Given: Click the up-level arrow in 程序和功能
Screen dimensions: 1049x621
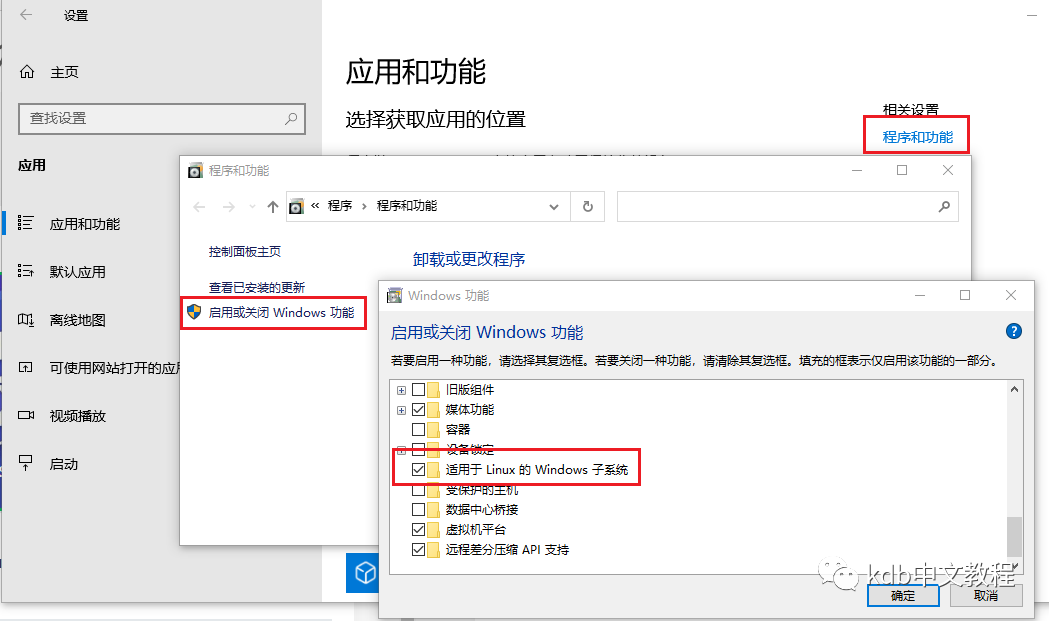Looking at the screenshot, I should click(x=273, y=207).
